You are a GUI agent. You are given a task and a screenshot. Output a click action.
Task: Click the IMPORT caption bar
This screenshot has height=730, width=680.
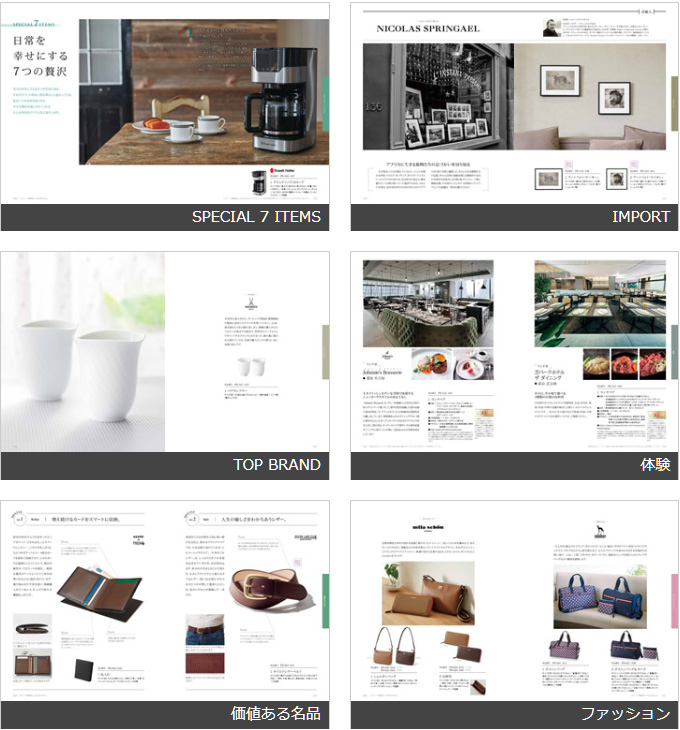[x=514, y=217]
